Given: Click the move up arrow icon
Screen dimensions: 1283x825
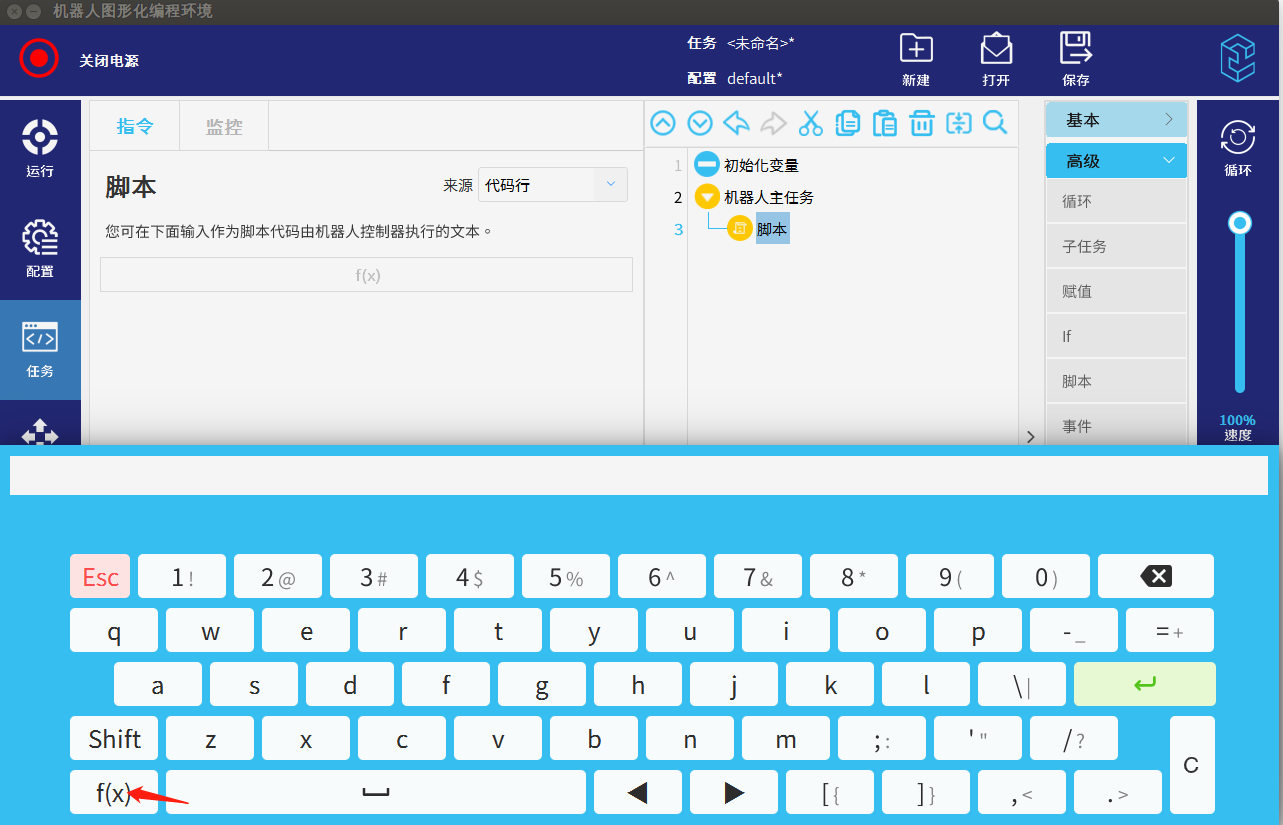Looking at the screenshot, I should point(663,123).
